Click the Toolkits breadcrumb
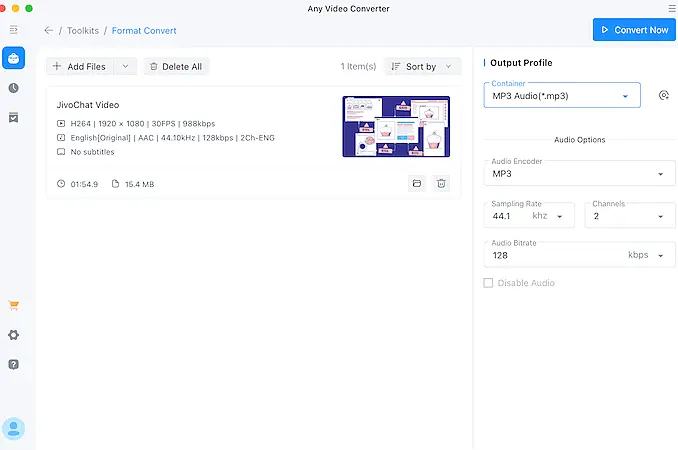678x450 pixels. [x=84, y=31]
